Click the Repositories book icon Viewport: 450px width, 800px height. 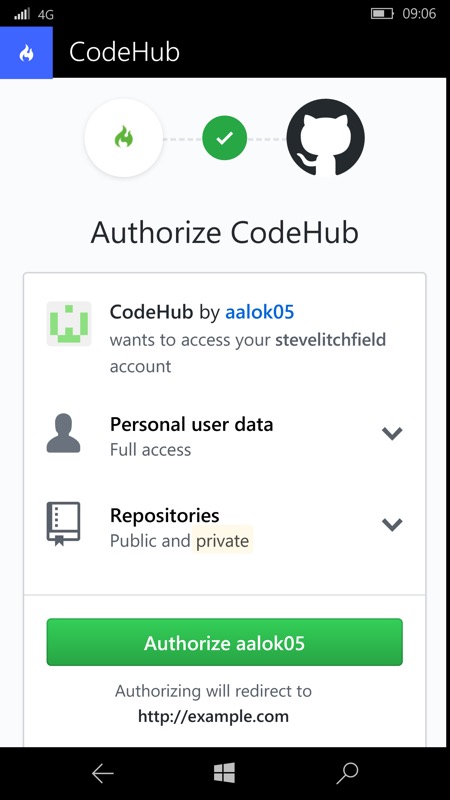63,524
